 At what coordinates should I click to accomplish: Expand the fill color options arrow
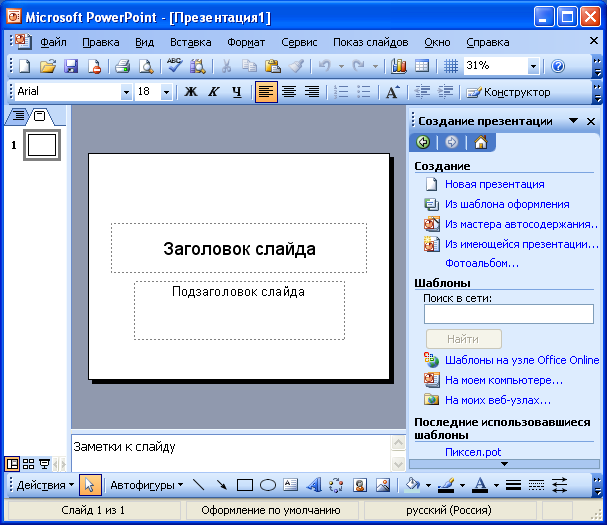(428, 486)
